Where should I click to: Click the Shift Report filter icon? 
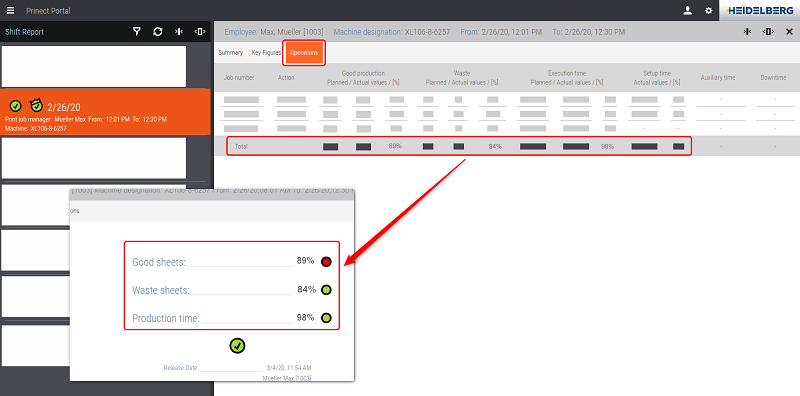tap(136, 32)
